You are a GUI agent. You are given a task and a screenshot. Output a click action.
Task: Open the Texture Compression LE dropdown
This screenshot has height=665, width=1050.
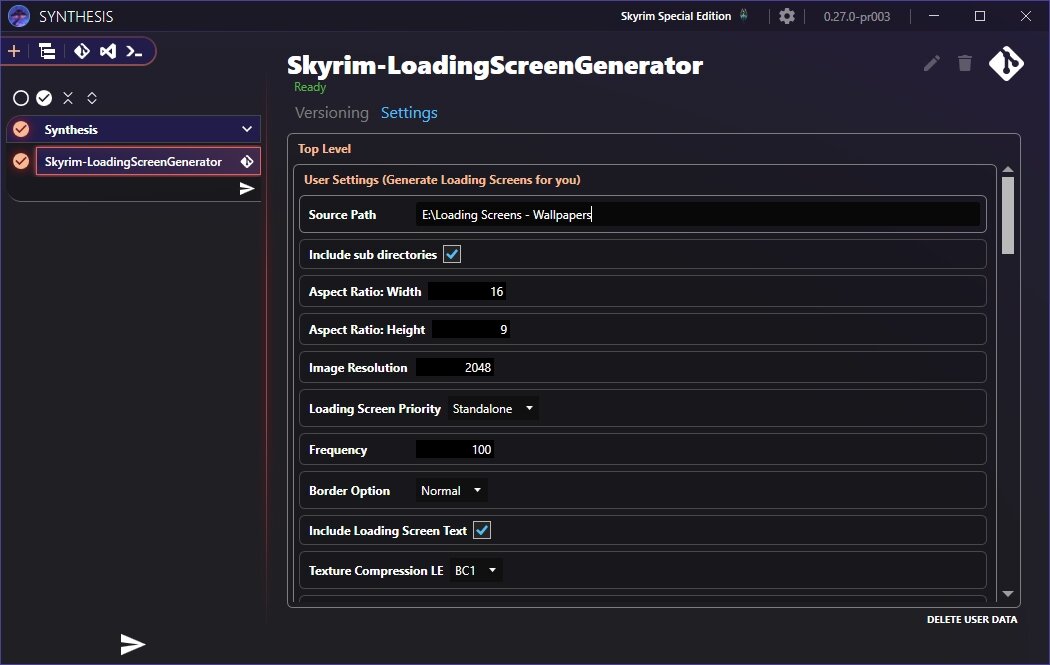coord(475,571)
